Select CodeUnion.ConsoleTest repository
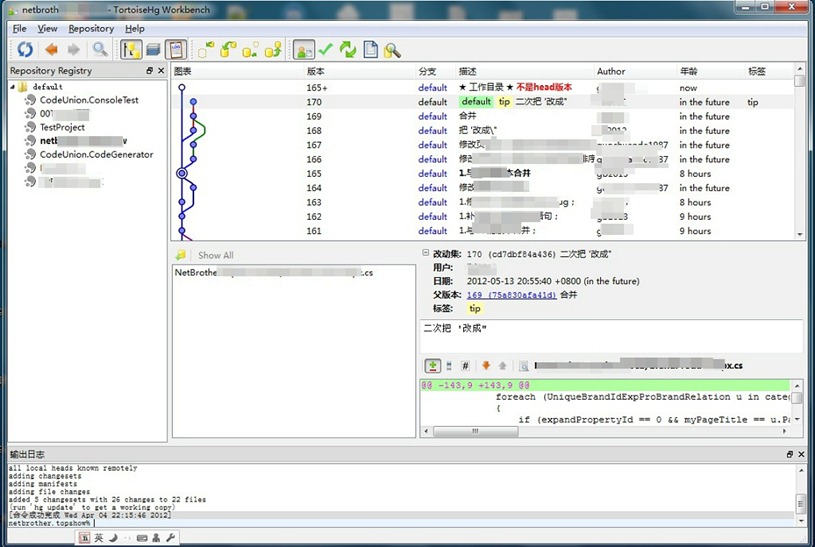 click(89, 100)
